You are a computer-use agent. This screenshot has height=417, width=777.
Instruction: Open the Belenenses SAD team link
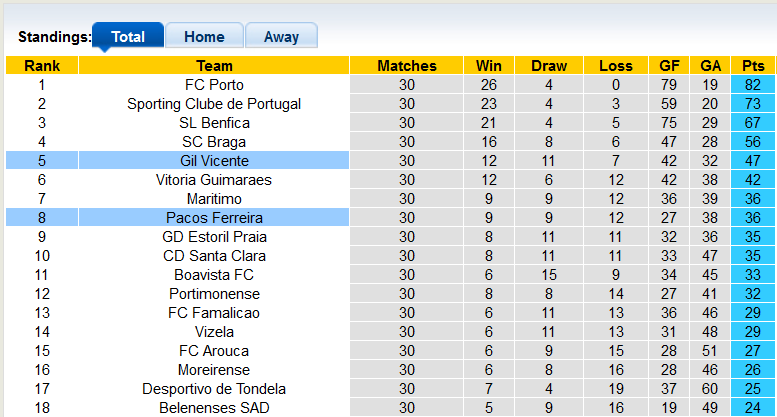[x=214, y=408]
